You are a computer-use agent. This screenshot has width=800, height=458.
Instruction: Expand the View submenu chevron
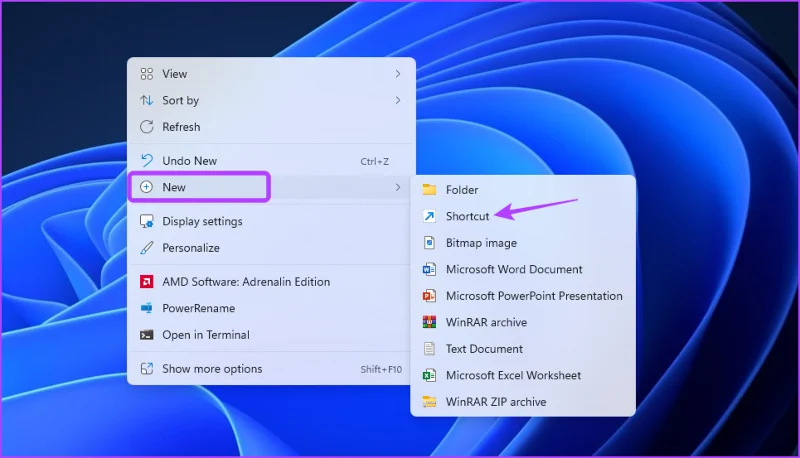tap(397, 74)
